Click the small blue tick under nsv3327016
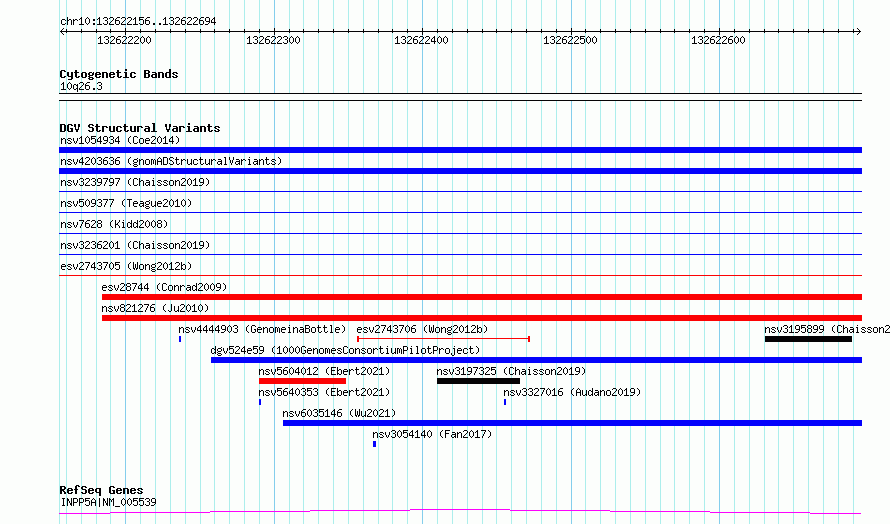Image resolution: width=890 pixels, height=524 pixels. pyautogui.click(x=505, y=402)
